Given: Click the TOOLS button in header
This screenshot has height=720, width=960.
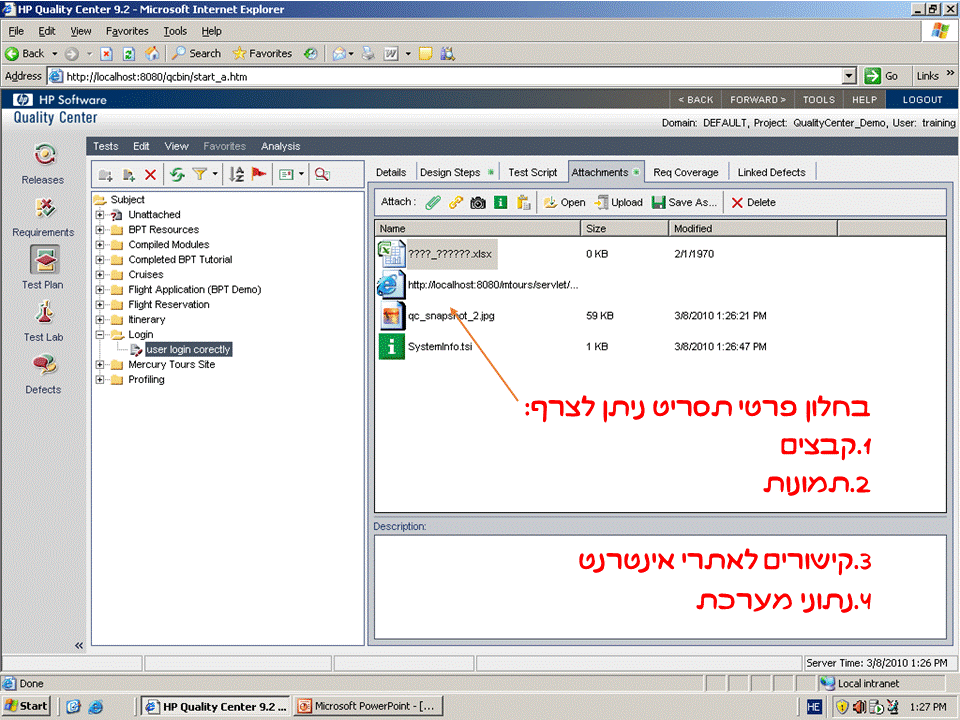Looking at the screenshot, I should (x=819, y=100).
